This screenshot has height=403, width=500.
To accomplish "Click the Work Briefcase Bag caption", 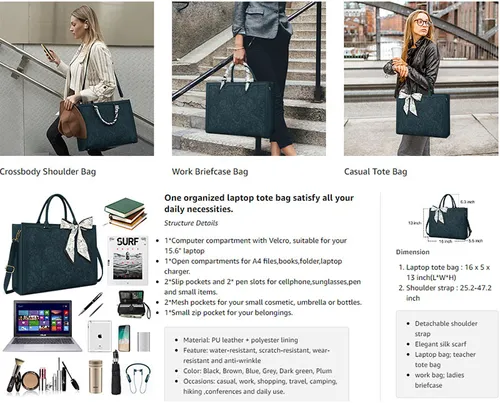I will [210, 172].
